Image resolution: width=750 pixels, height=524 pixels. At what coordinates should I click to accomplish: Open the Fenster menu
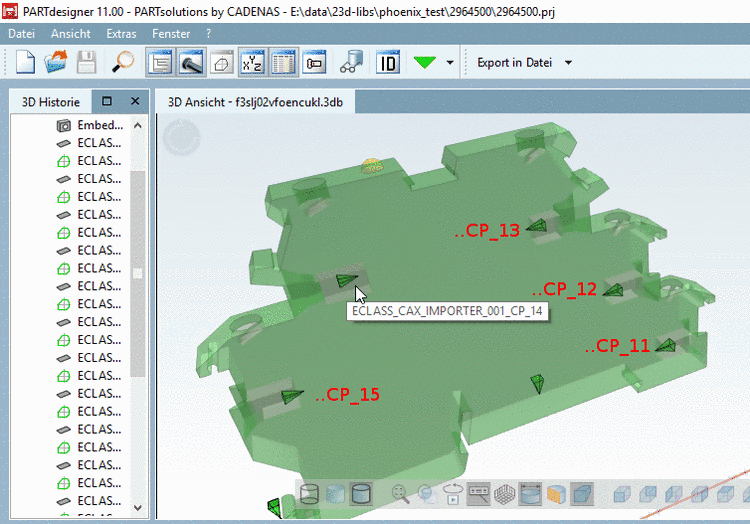pyautogui.click(x=171, y=34)
